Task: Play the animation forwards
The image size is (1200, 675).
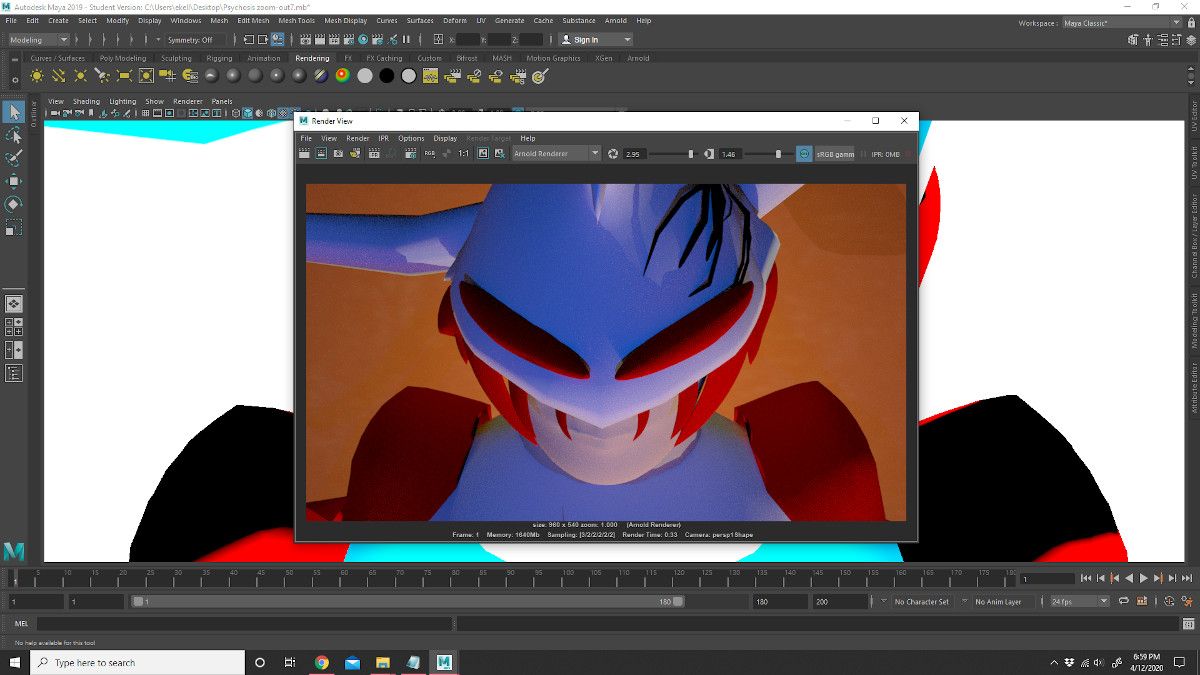Action: 1143,578
